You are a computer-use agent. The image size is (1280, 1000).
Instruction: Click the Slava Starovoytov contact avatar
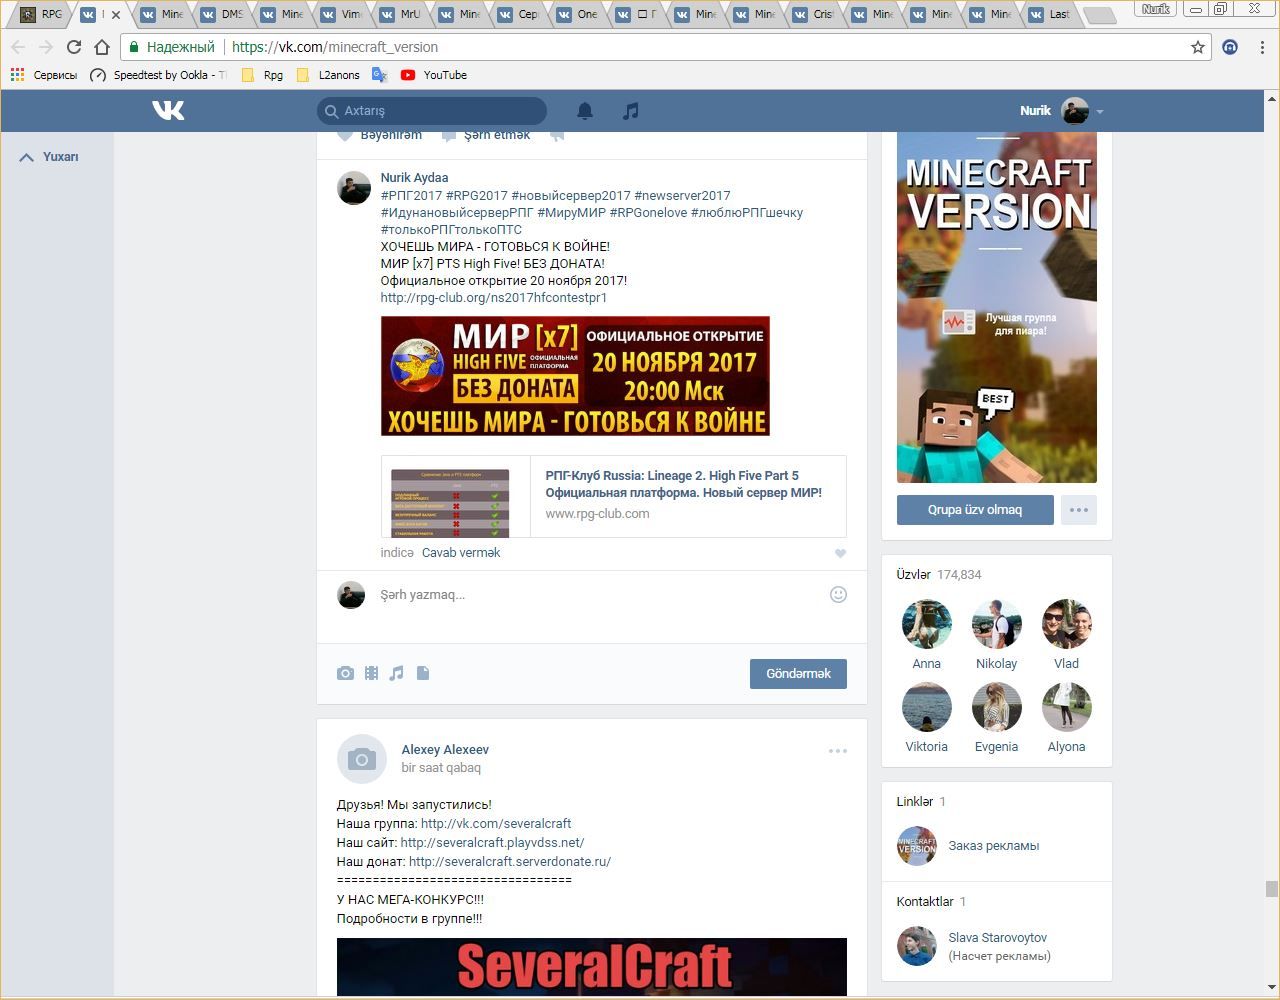tap(916, 946)
